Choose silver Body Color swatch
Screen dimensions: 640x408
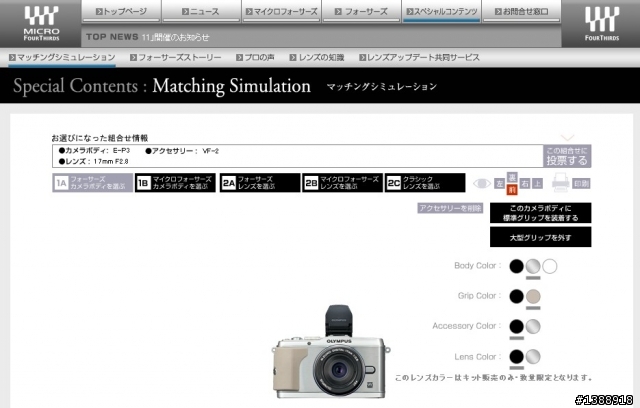pyautogui.click(x=533, y=266)
